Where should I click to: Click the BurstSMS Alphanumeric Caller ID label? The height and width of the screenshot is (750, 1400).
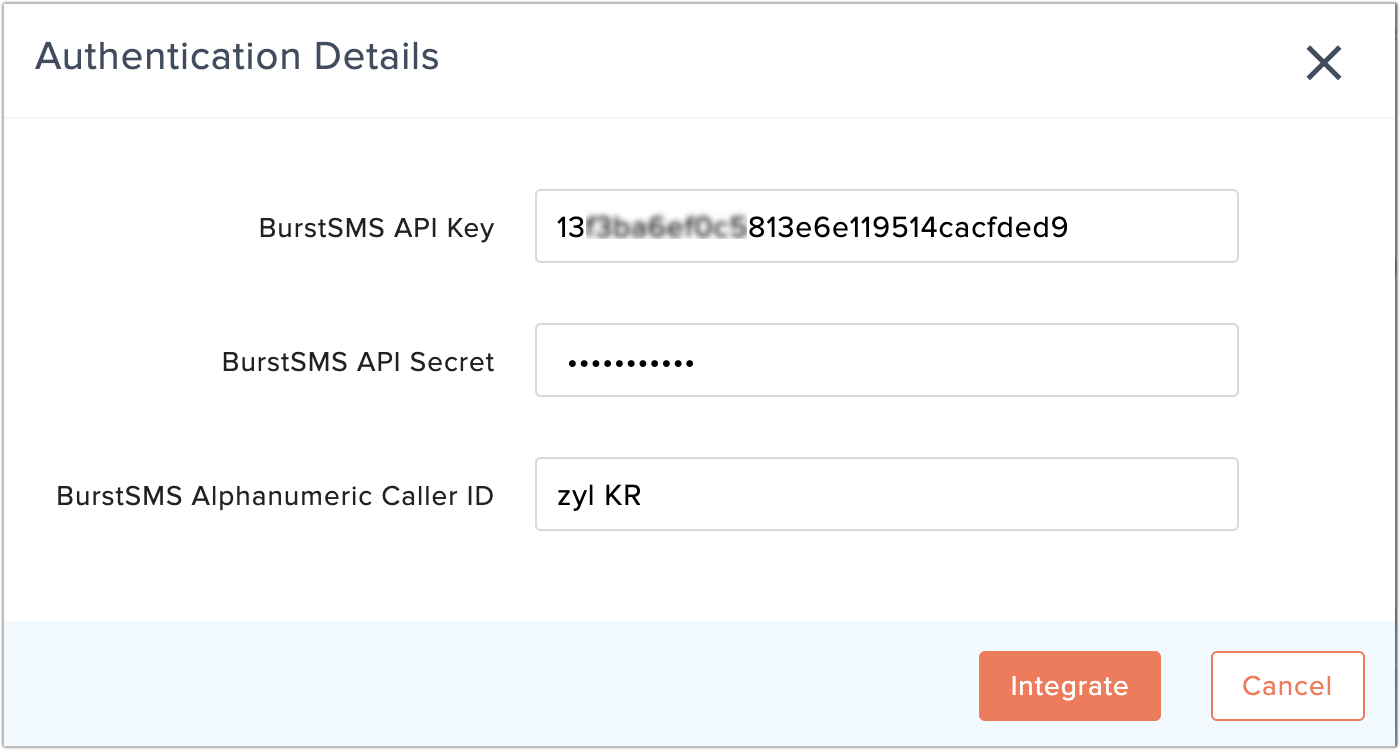(x=275, y=496)
